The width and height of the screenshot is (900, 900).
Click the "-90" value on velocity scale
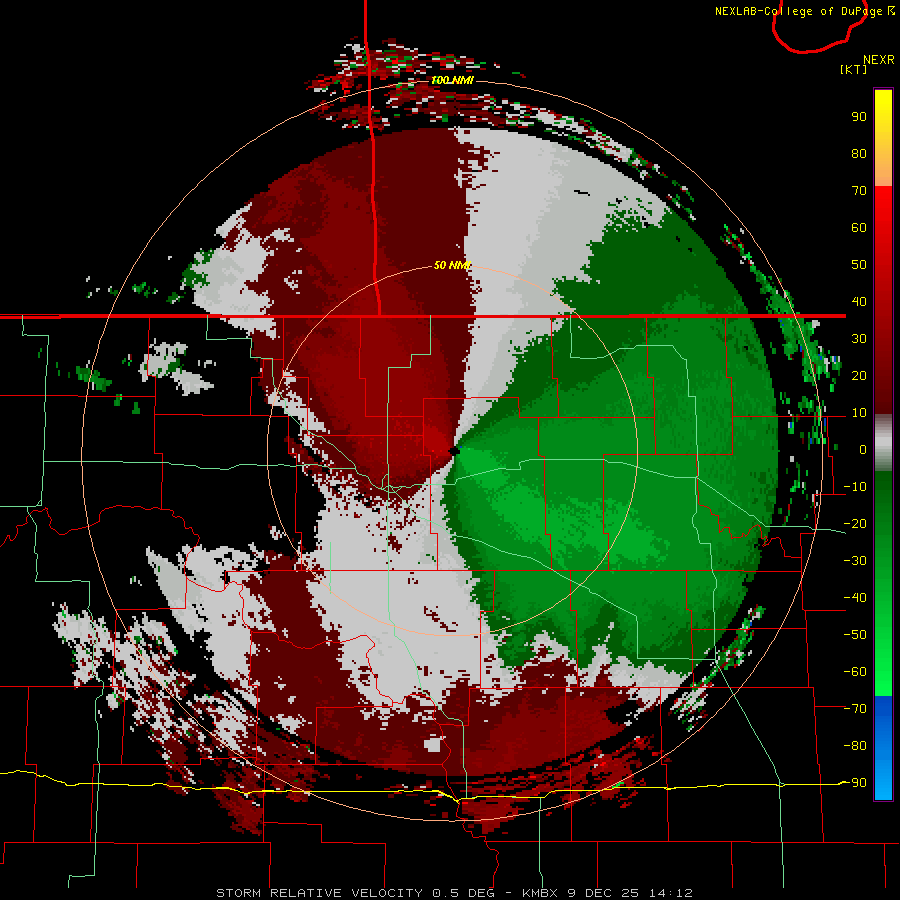tap(855, 783)
